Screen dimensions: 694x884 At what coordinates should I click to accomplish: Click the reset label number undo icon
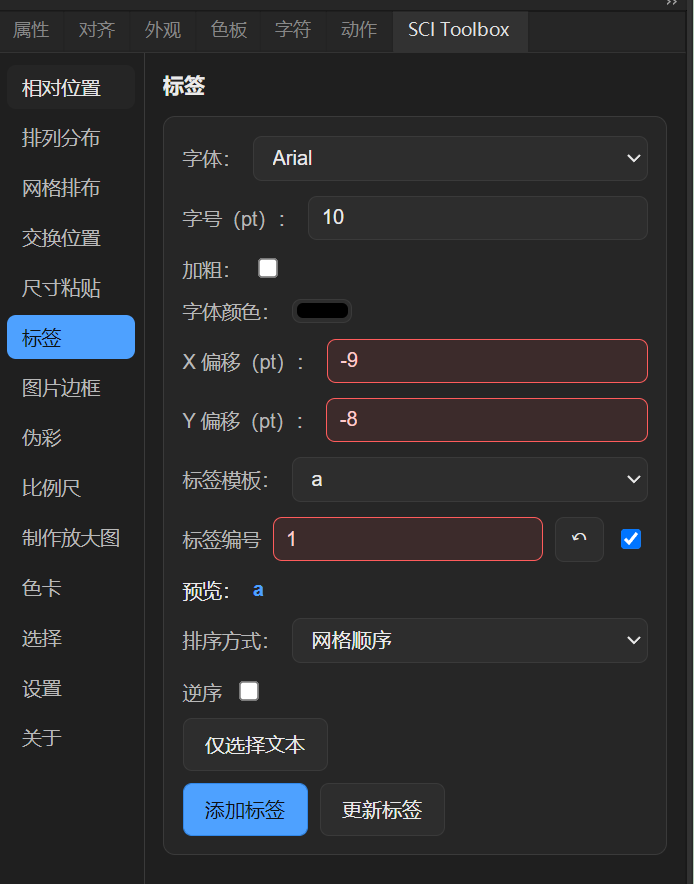pos(579,539)
